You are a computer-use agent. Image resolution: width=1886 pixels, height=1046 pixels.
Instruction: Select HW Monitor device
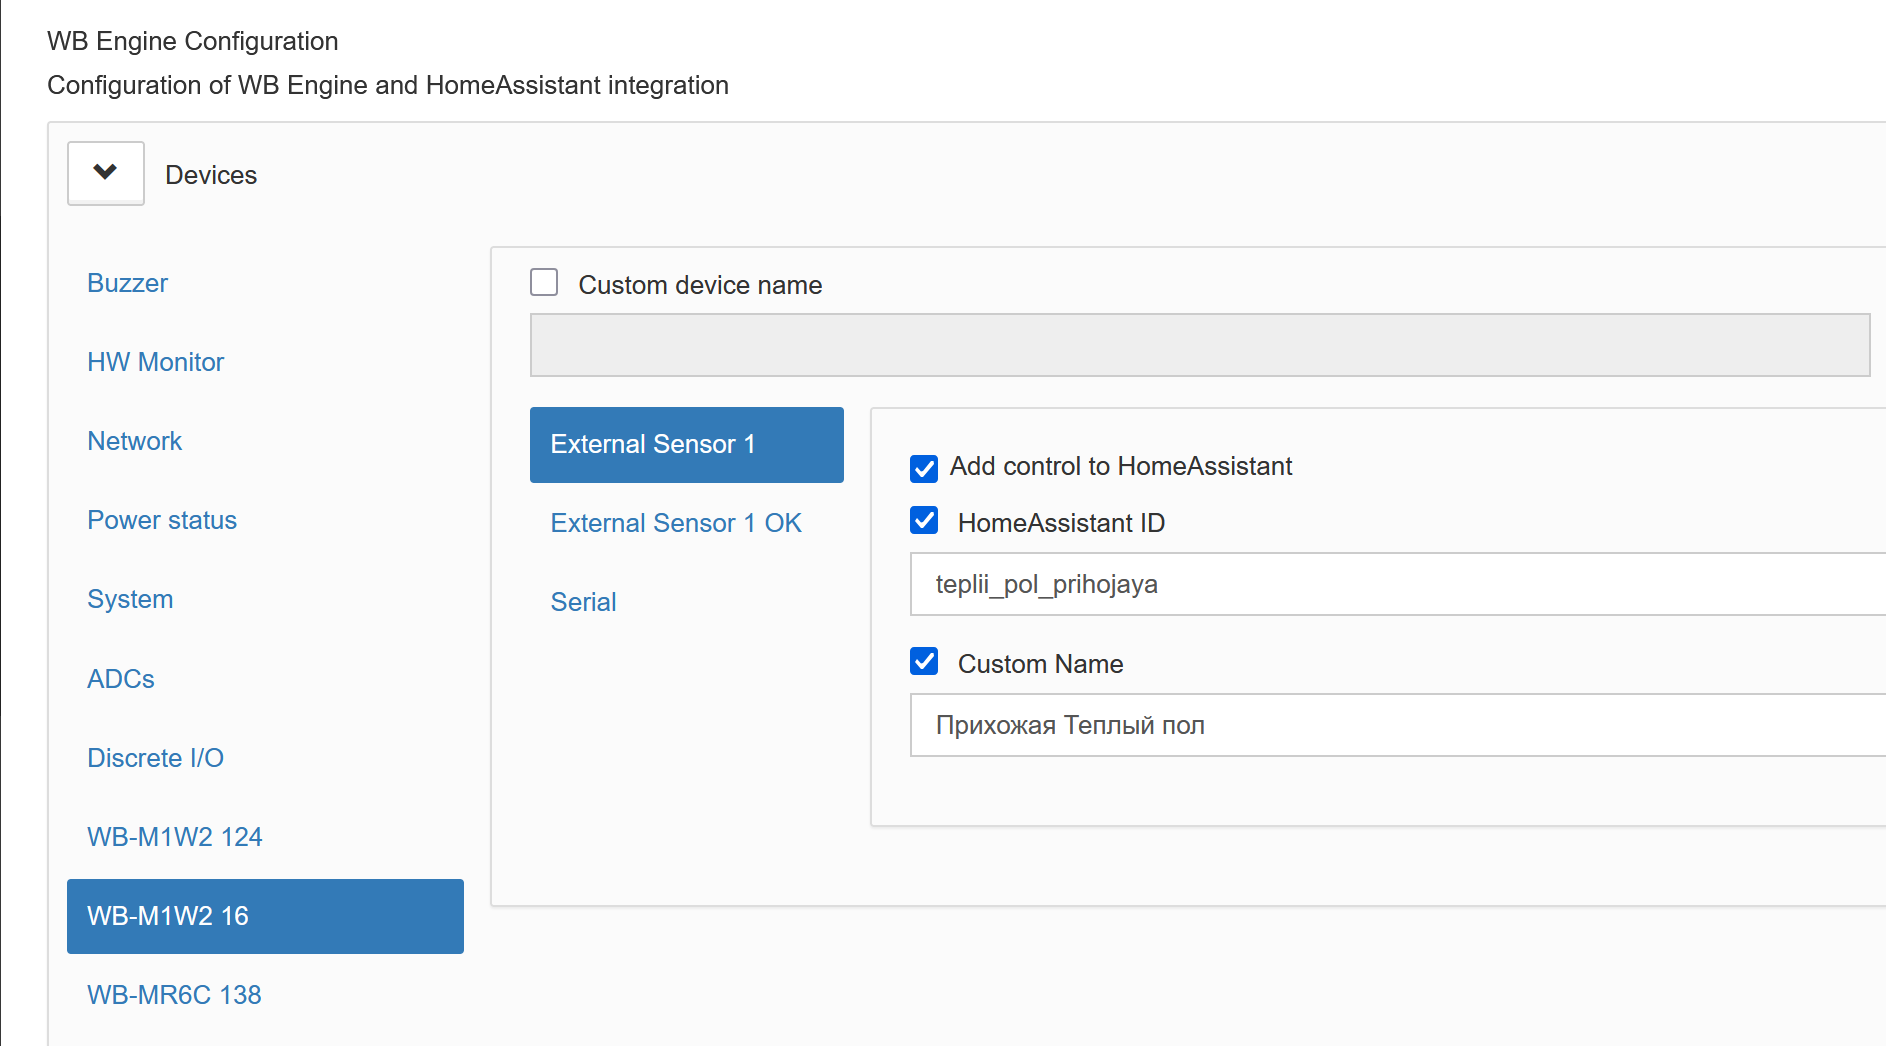pos(155,362)
